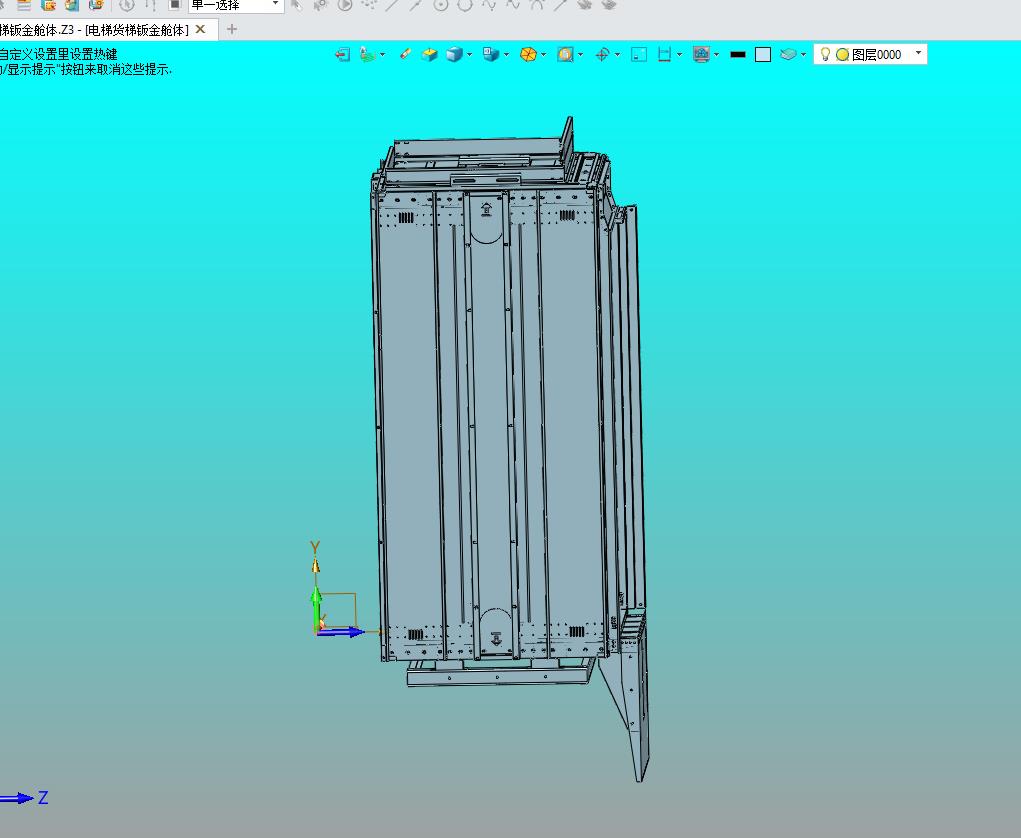
Task: Click the stacked layers icon
Action: 789,55
